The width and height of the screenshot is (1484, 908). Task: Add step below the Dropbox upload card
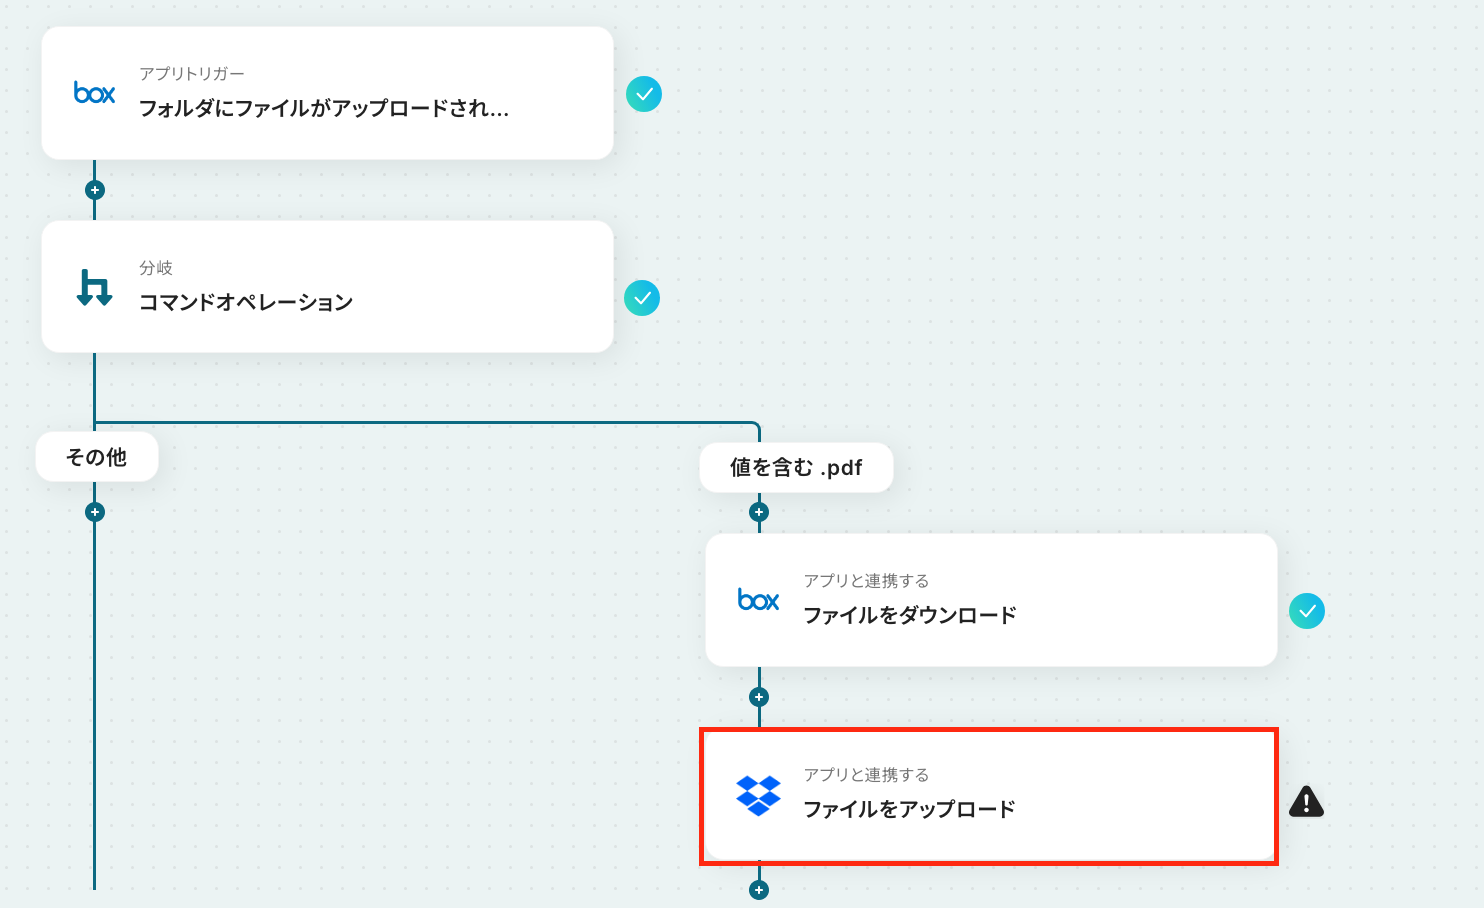[x=759, y=890]
